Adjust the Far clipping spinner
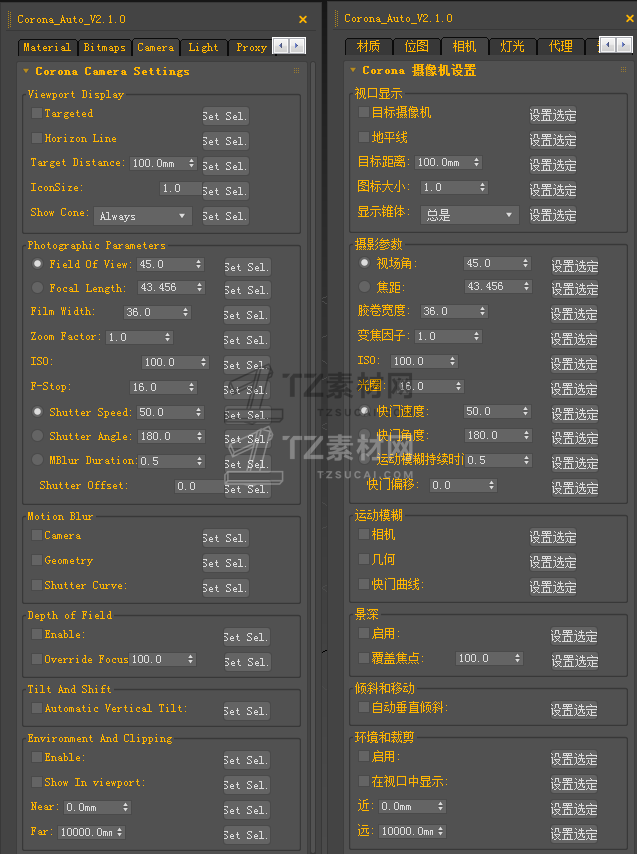This screenshot has width=637, height=854. click(x=120, y=832)
